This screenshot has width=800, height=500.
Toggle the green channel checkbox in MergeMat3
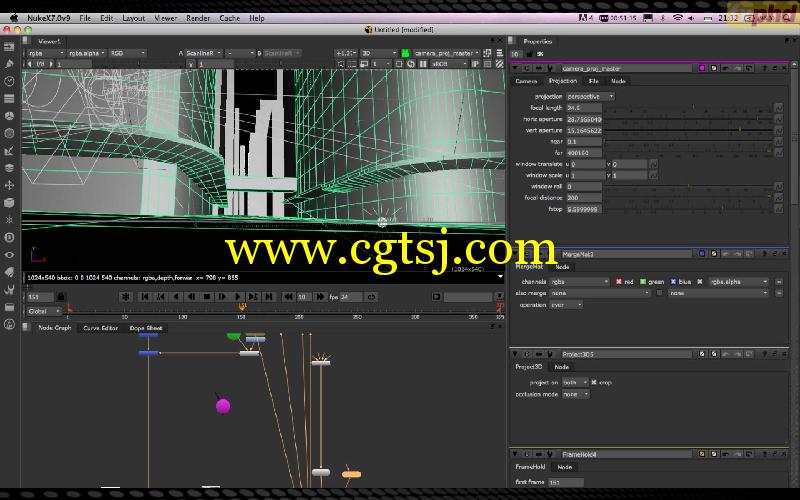[x=643, y=282]
